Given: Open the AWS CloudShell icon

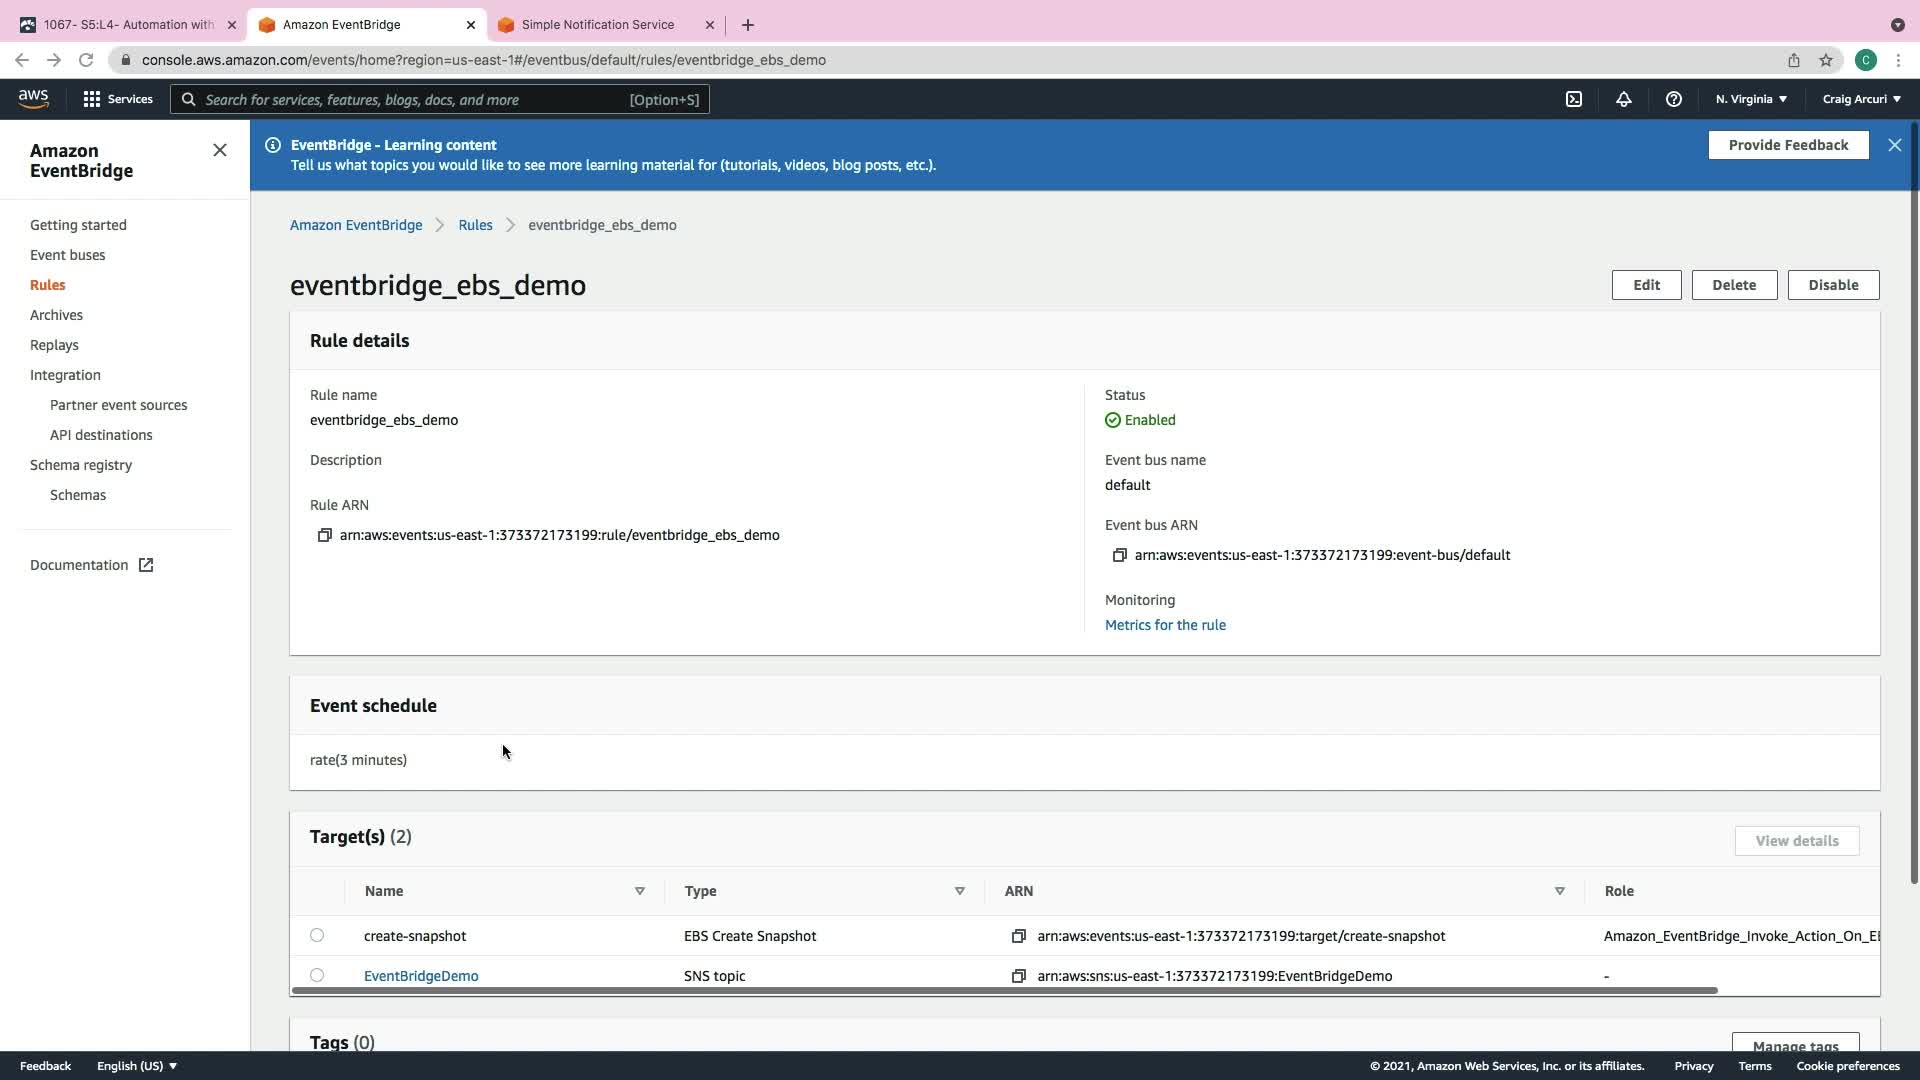Looking at the screenshot, I should tap(1574, 99).
